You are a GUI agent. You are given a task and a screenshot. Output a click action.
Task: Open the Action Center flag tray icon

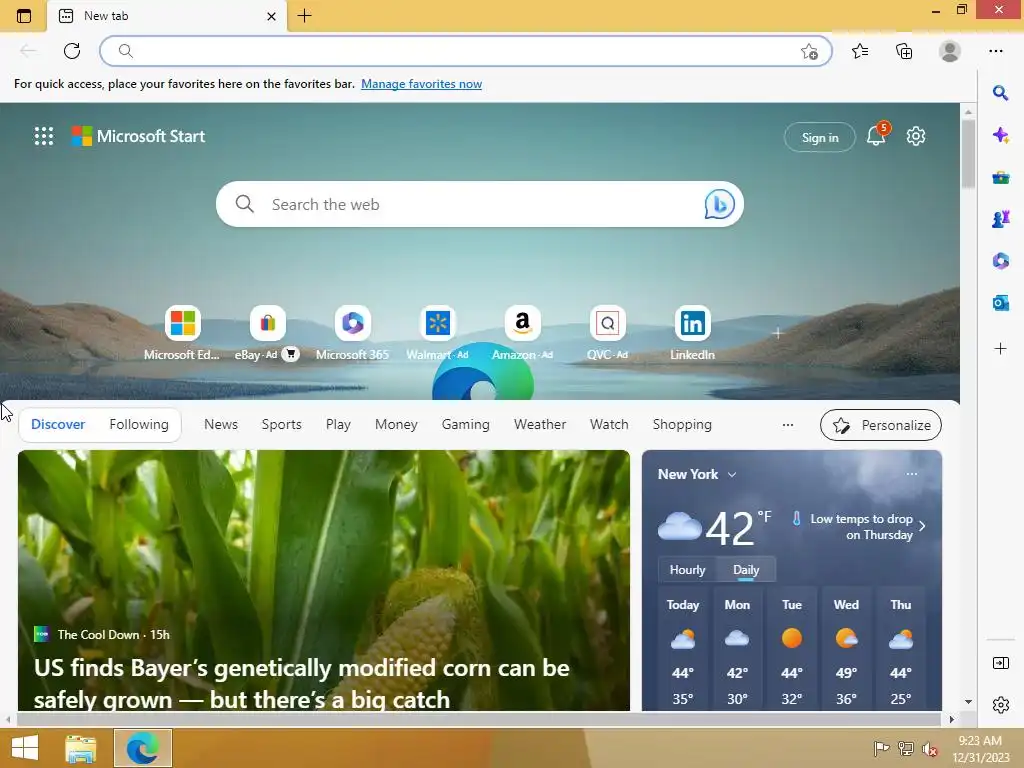coord(881,748)
